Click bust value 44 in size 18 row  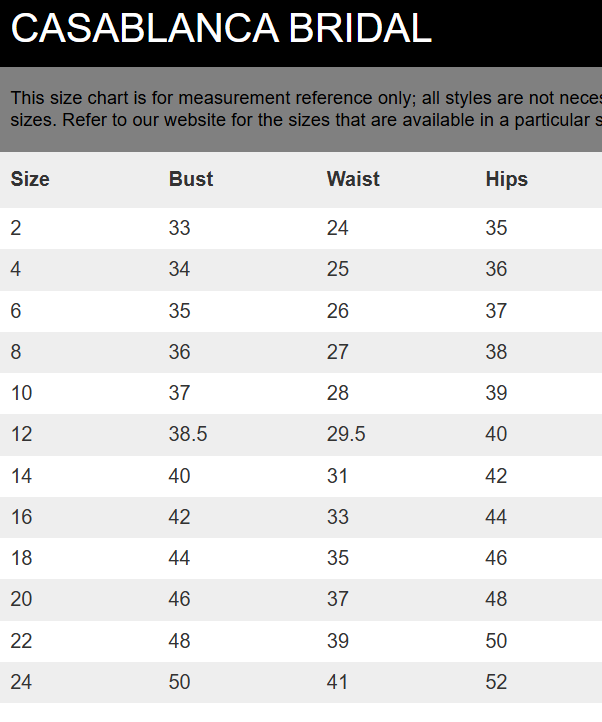tap(179, 558)
